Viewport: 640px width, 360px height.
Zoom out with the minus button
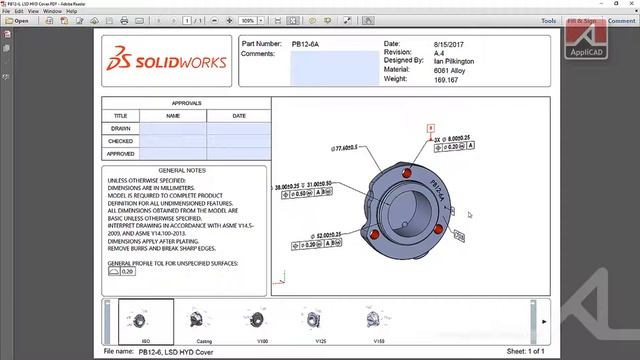click(x=214, y=20)
